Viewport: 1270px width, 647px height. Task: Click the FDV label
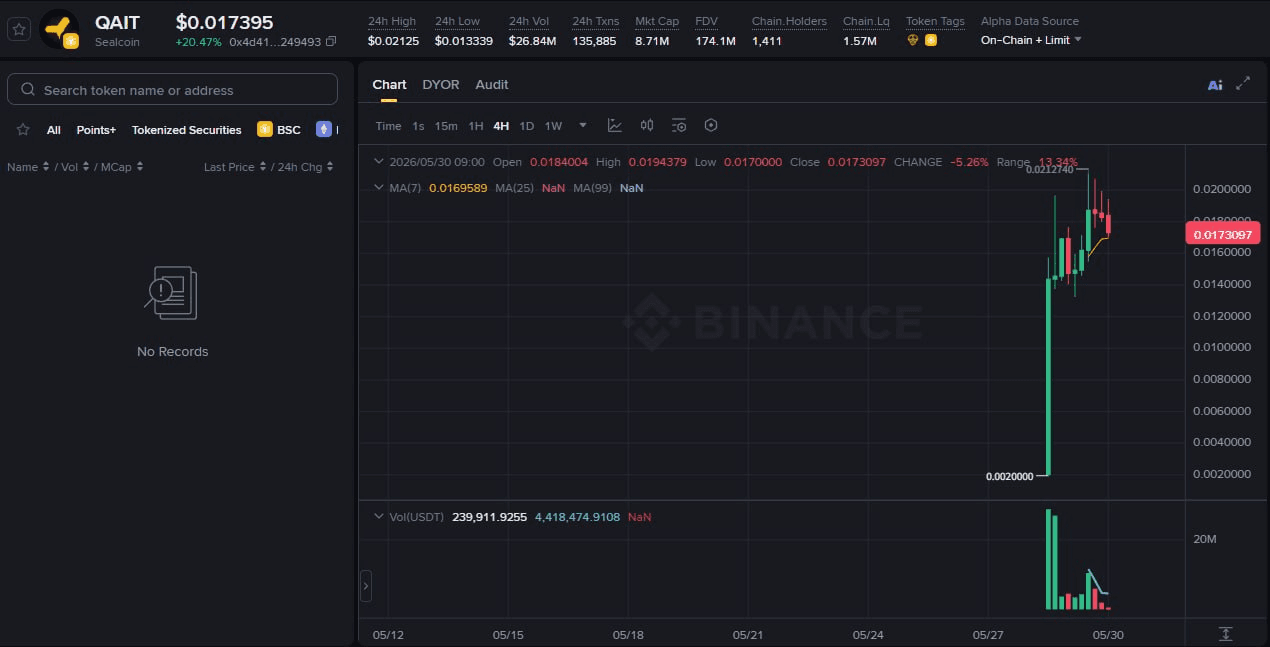[706, 21]
